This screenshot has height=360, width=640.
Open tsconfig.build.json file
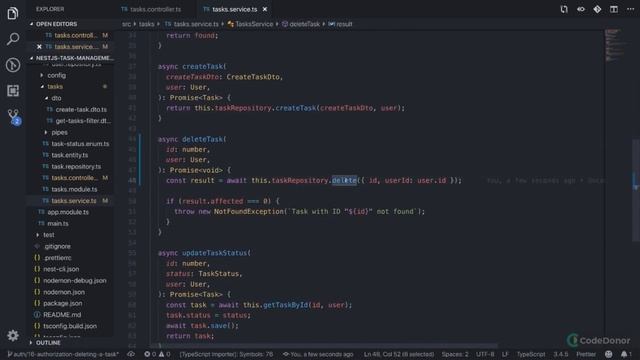(x=71, y=326)
